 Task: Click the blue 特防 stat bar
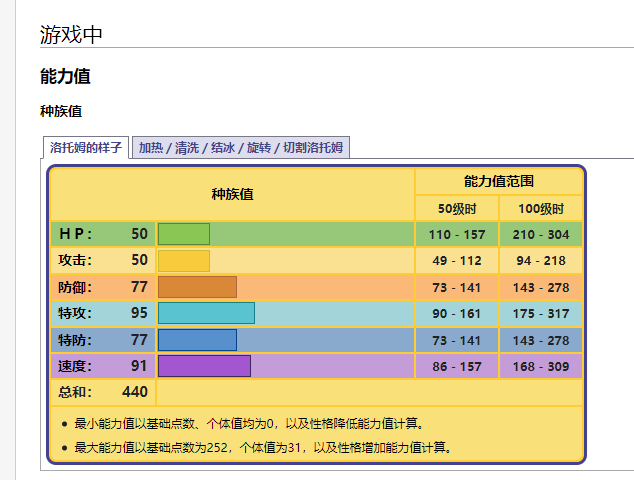pos(197,340)
